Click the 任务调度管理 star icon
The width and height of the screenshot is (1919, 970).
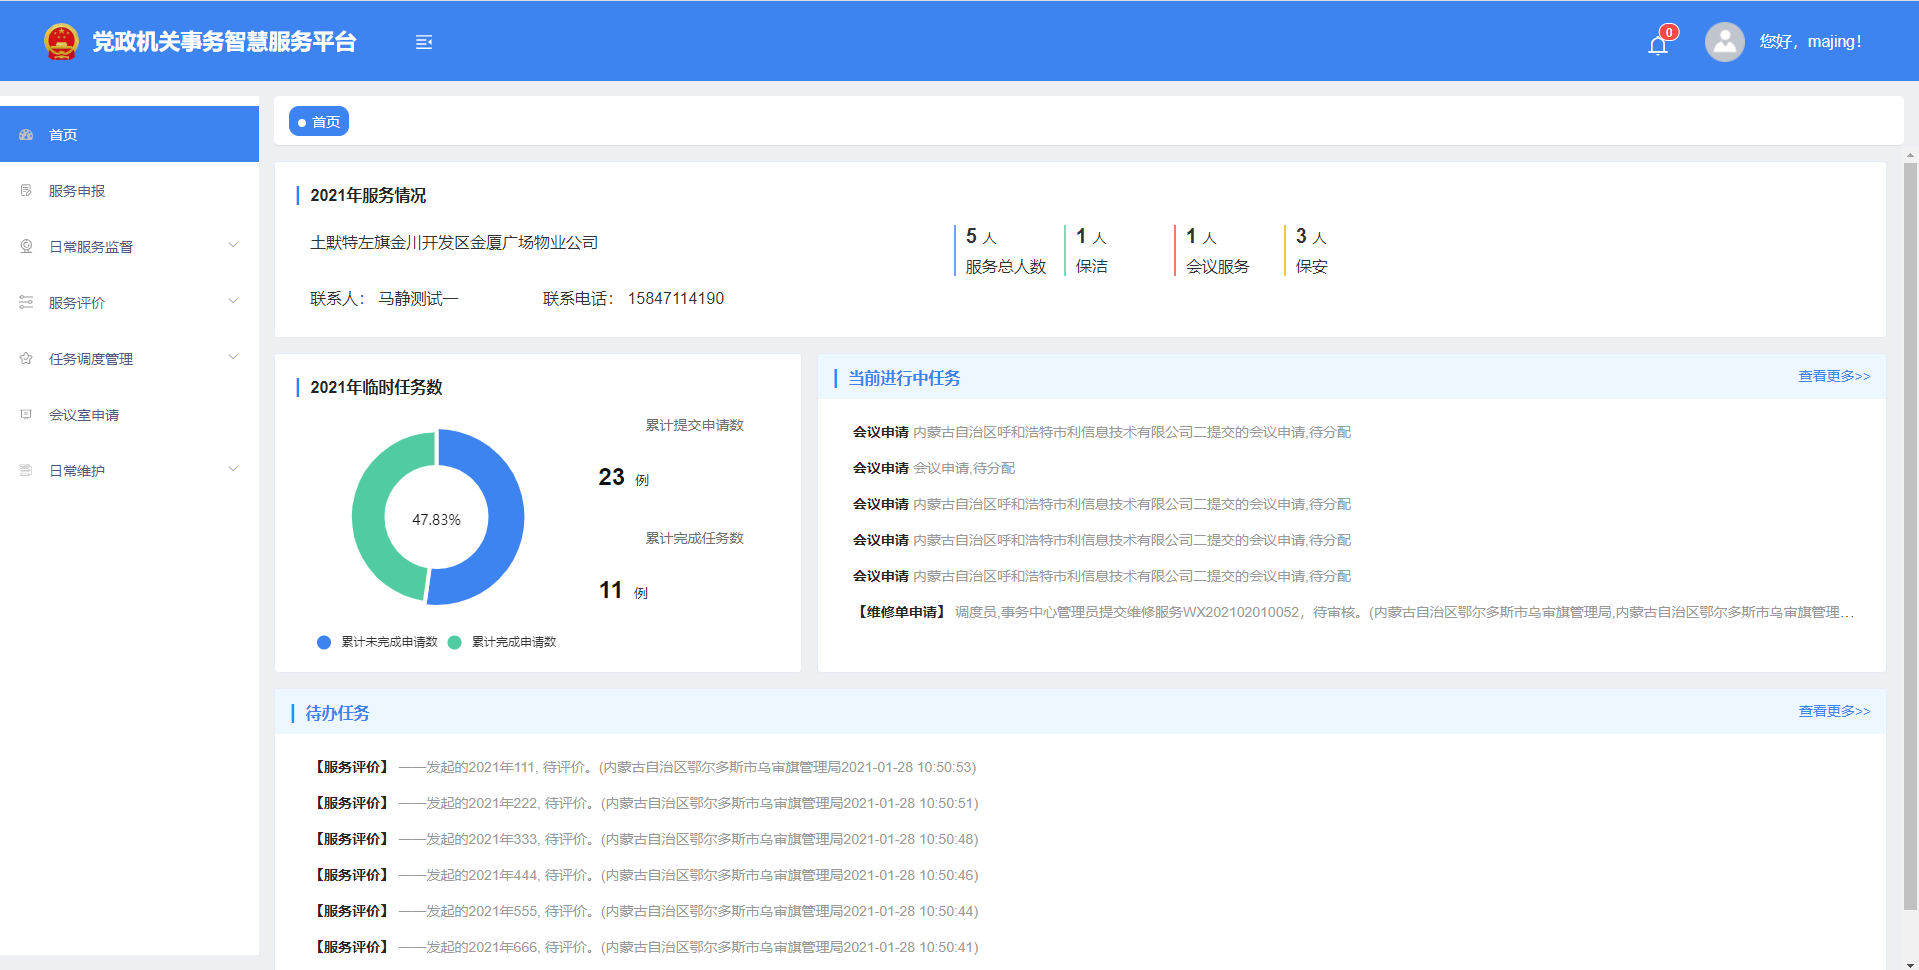27,359
